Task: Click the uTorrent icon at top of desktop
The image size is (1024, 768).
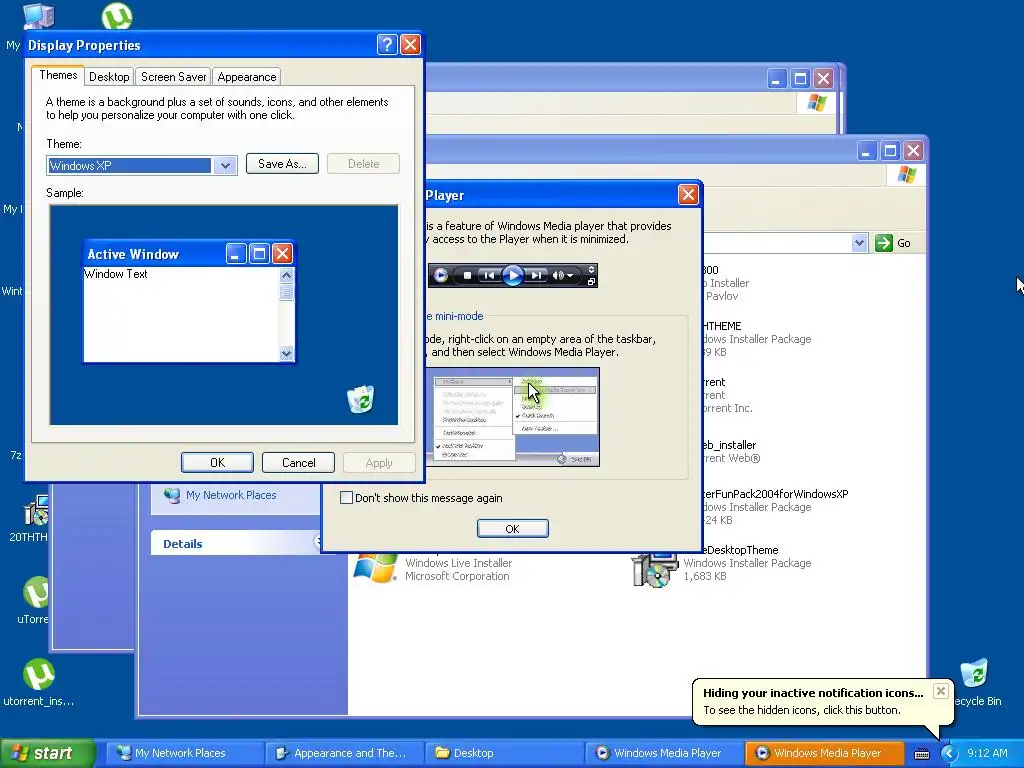Action: click(117, 16)
